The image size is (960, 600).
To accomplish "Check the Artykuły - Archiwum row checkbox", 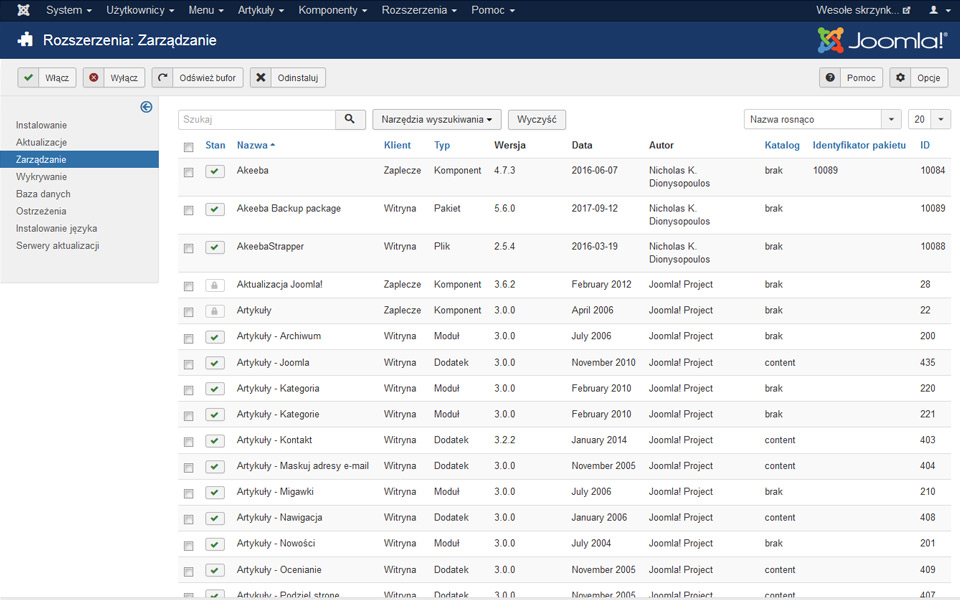I will (x=189, y=339).
